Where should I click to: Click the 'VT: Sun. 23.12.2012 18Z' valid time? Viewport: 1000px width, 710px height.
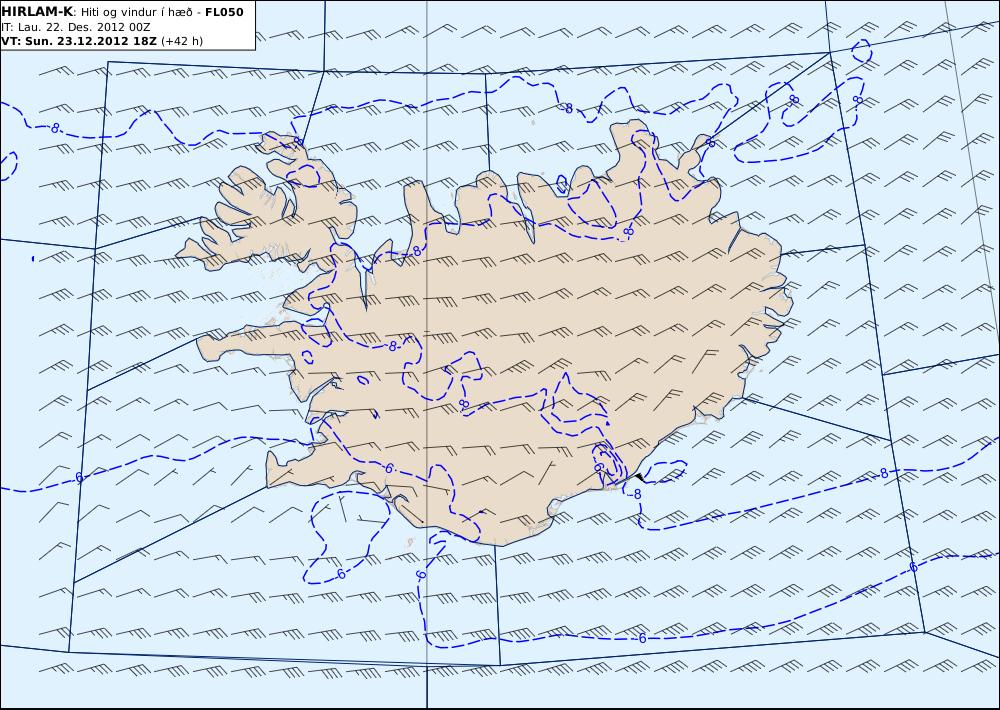tap(79, 41)
